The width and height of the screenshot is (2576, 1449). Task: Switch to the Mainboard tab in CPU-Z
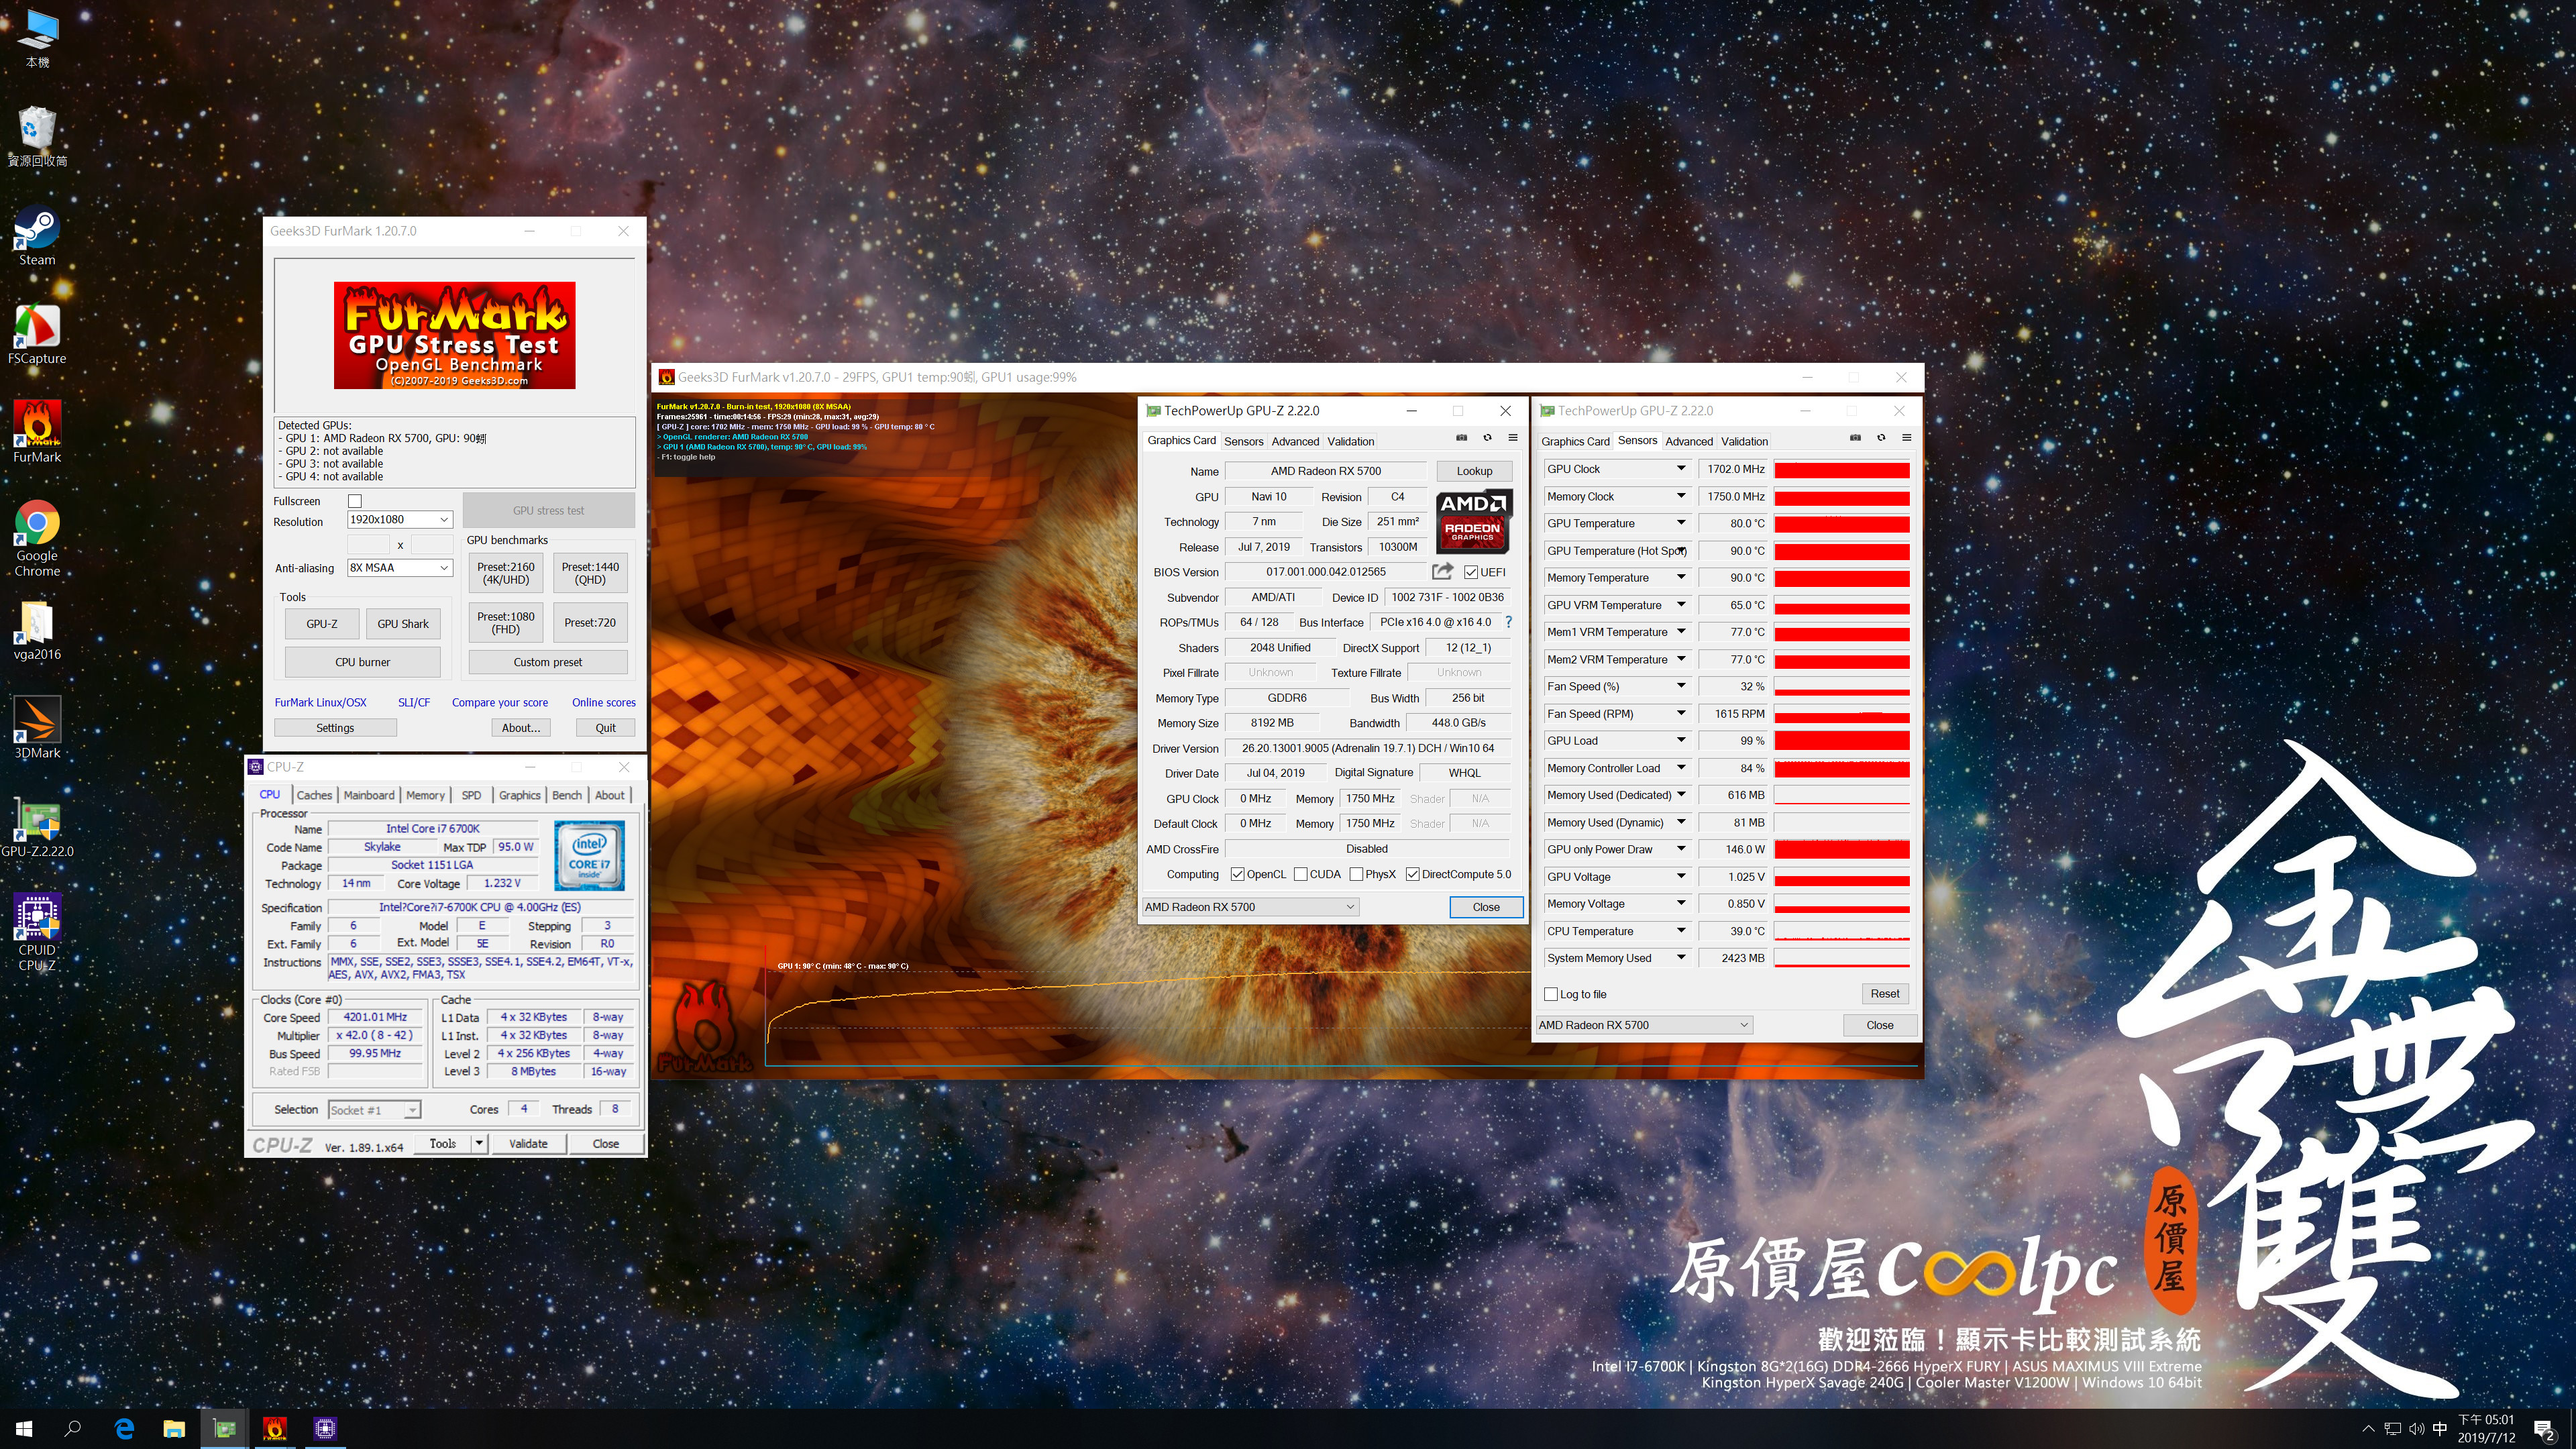pyautogui.click(x=369, y=795)
